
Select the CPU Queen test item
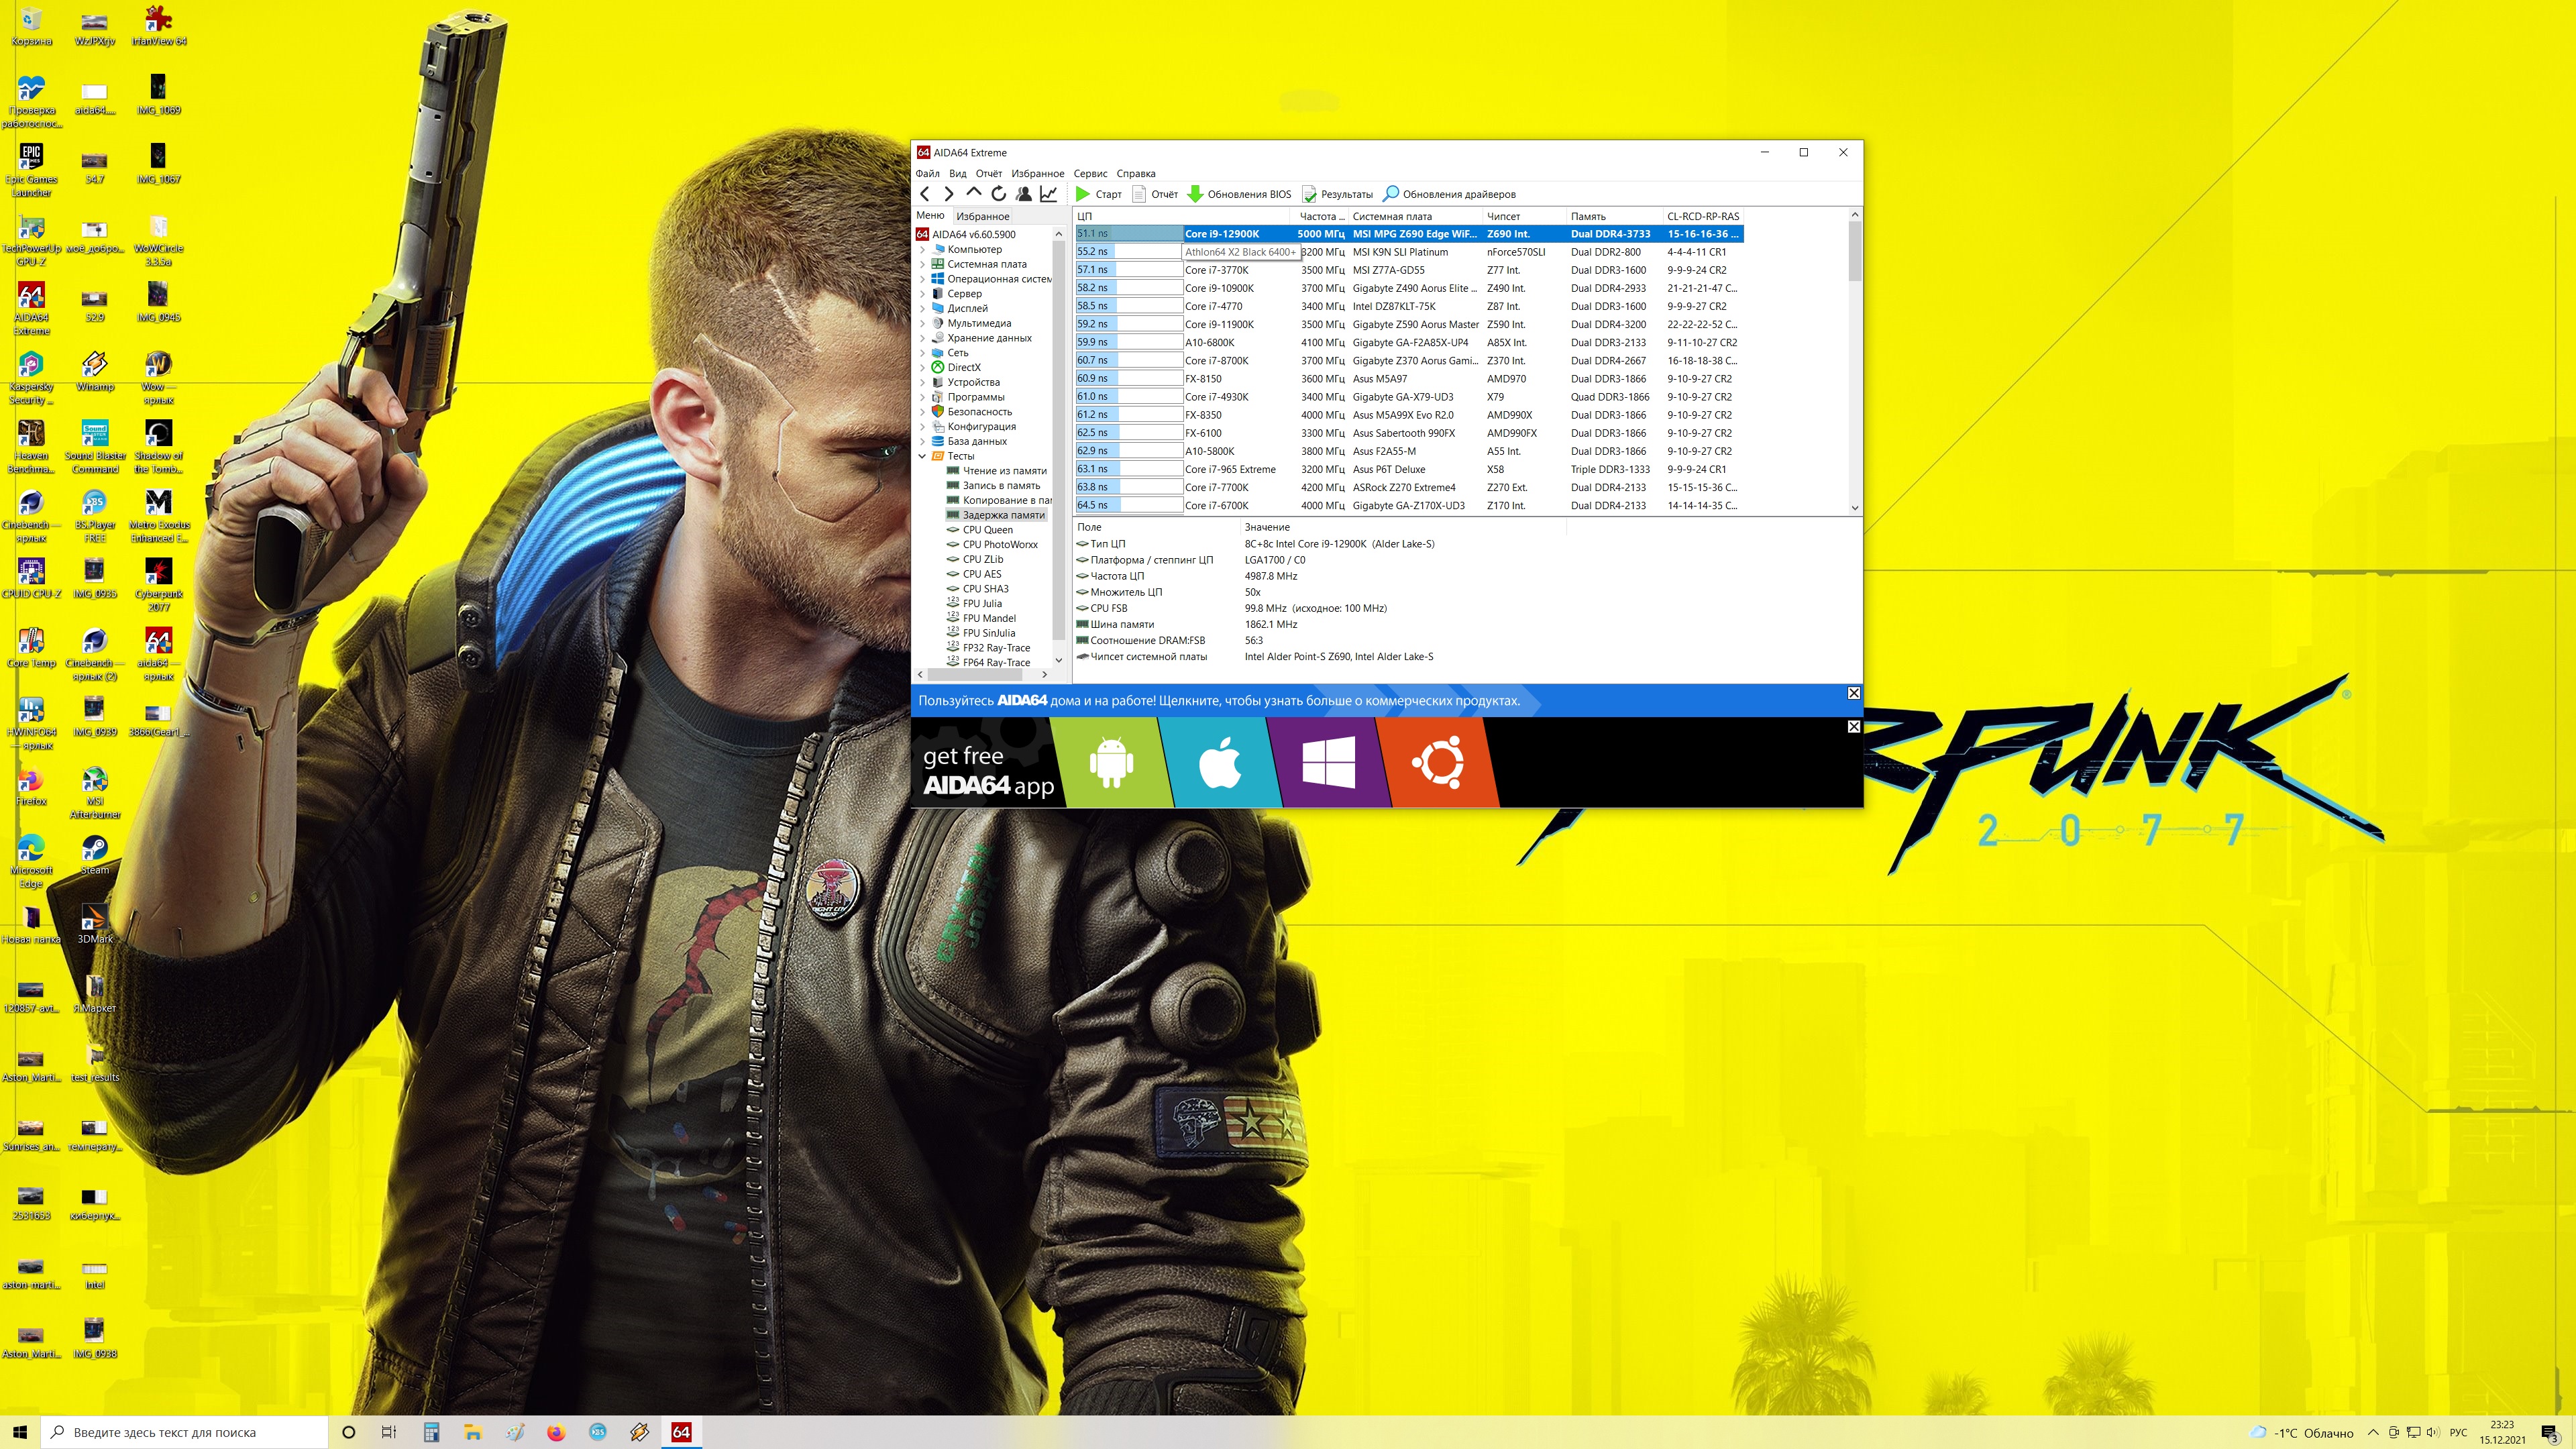[x=987, y=530]
